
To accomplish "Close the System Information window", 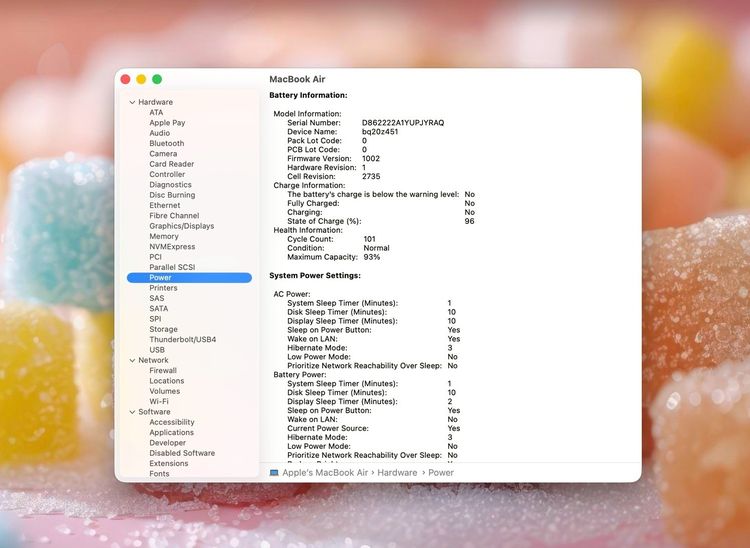I will point(125,79).
